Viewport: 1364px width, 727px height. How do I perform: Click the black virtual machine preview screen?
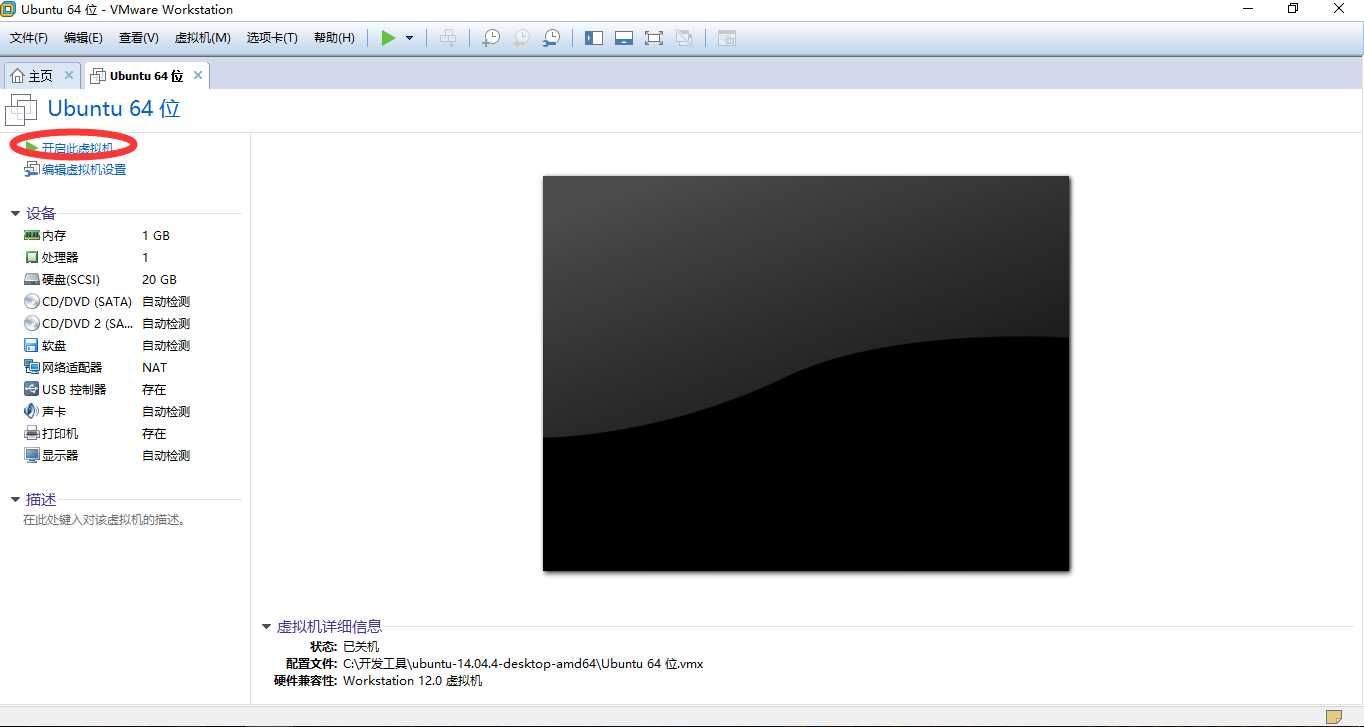point(806,374)
